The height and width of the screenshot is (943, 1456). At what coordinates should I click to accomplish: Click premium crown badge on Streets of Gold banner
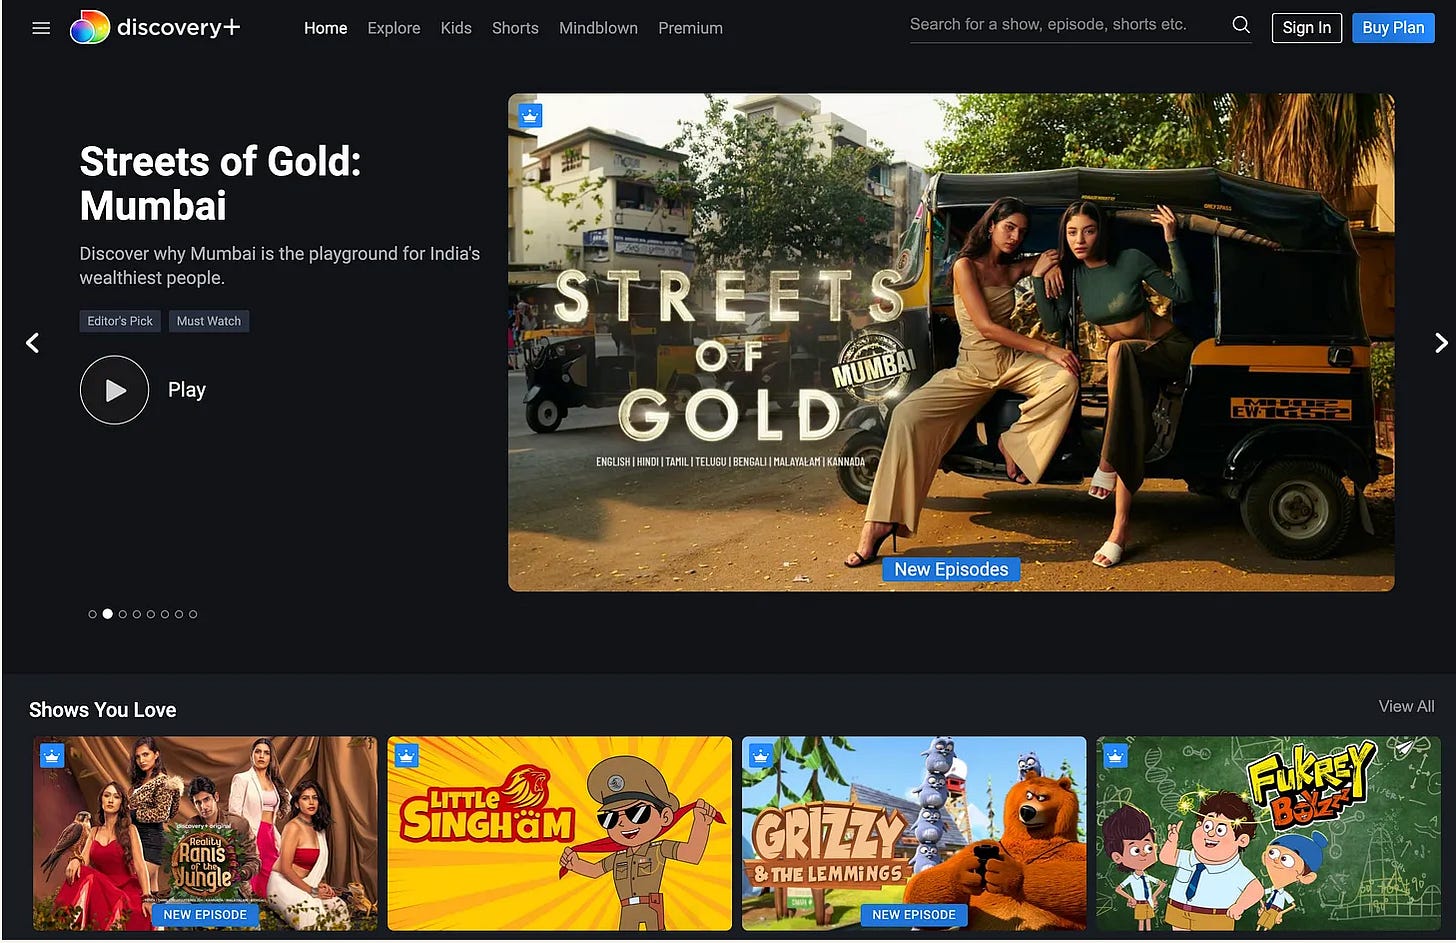tap(530, 116)
